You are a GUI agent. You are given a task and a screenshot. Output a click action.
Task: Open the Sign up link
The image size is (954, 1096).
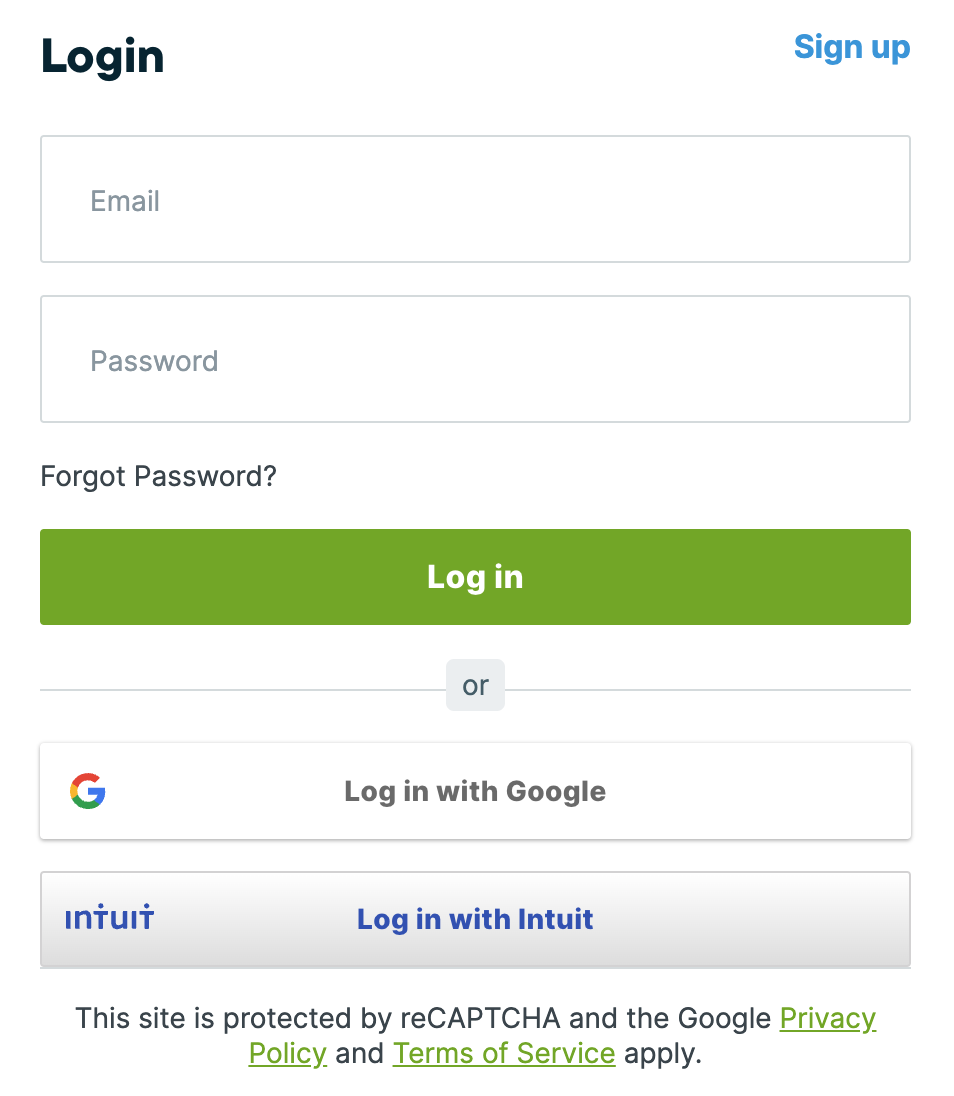[851, 47]
